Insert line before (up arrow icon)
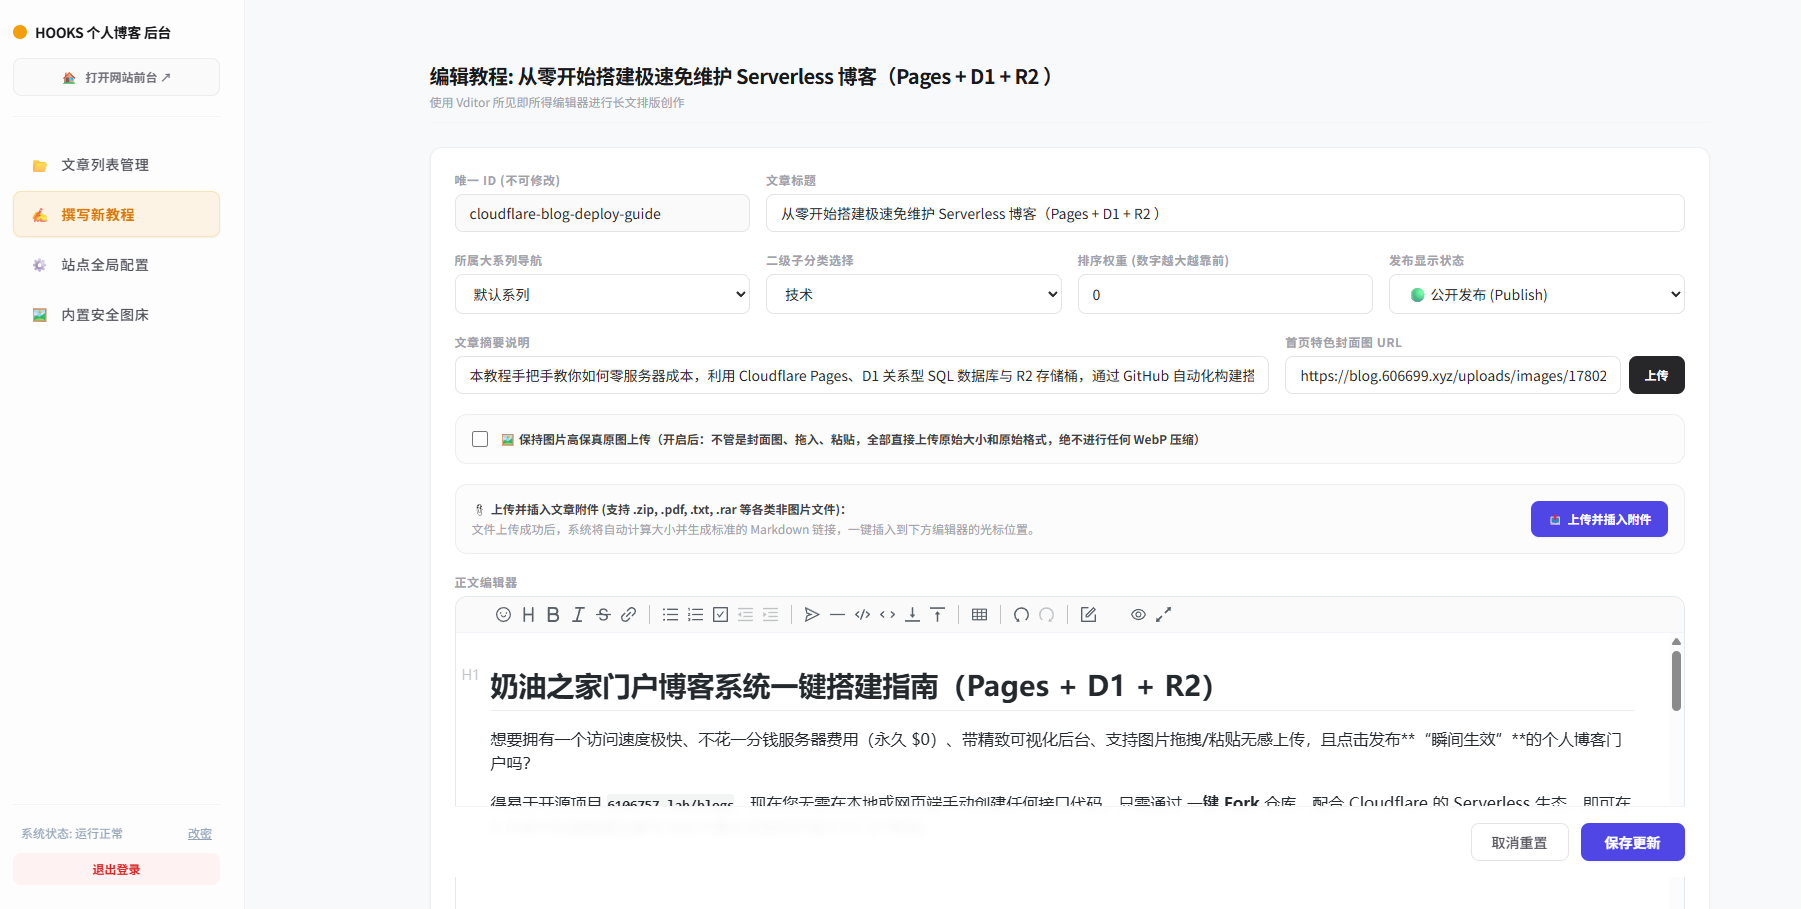Viewport: 1801px width, 909px height. click(x=937, y=615)
